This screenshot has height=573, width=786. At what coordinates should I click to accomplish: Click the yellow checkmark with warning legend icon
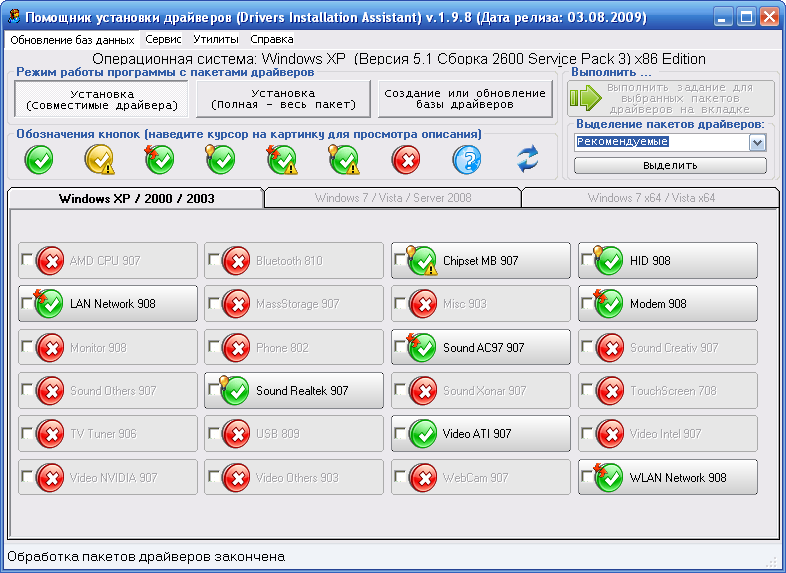[x=99, y=160]
